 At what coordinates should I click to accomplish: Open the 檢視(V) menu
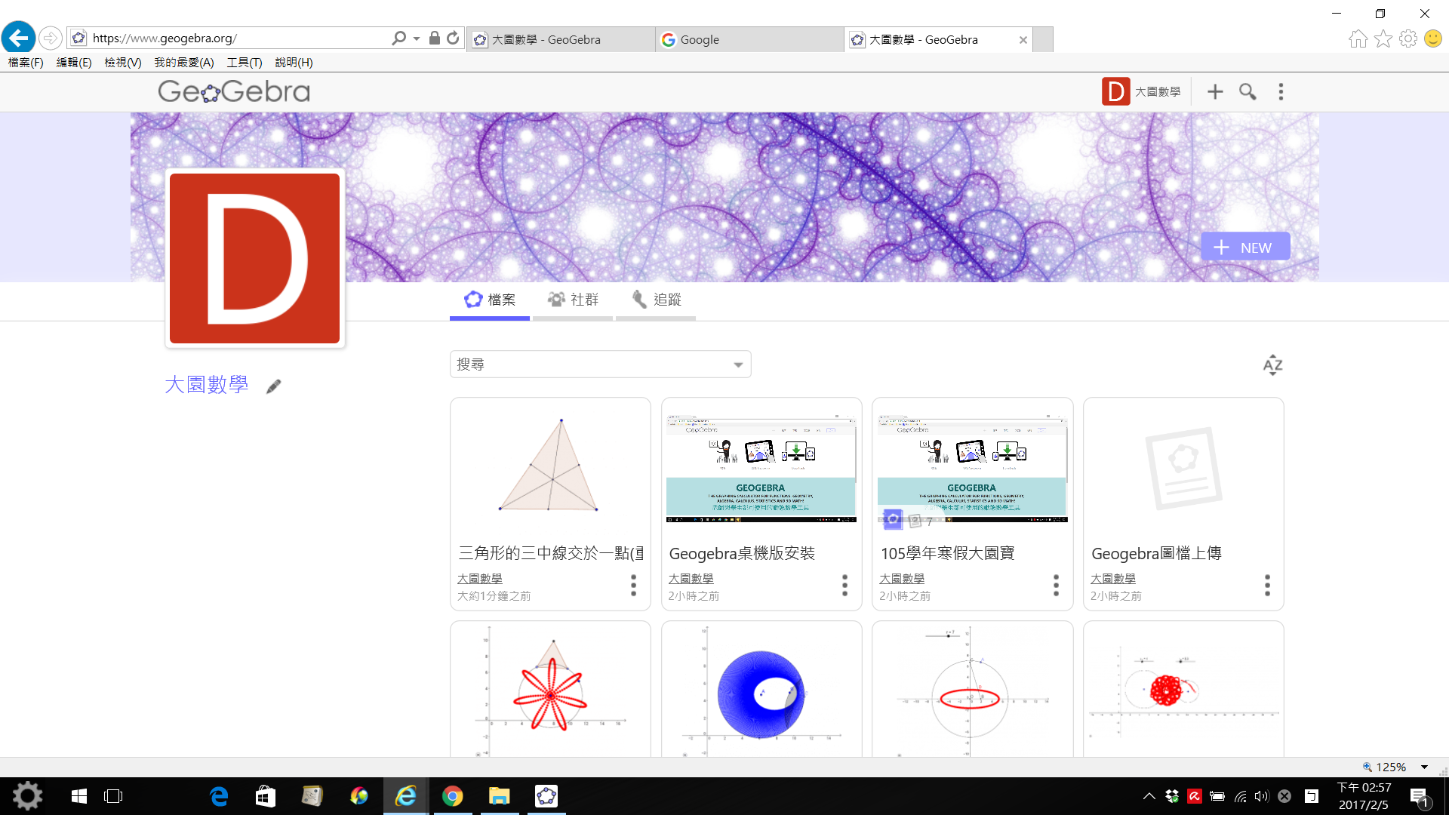point(123,63)
